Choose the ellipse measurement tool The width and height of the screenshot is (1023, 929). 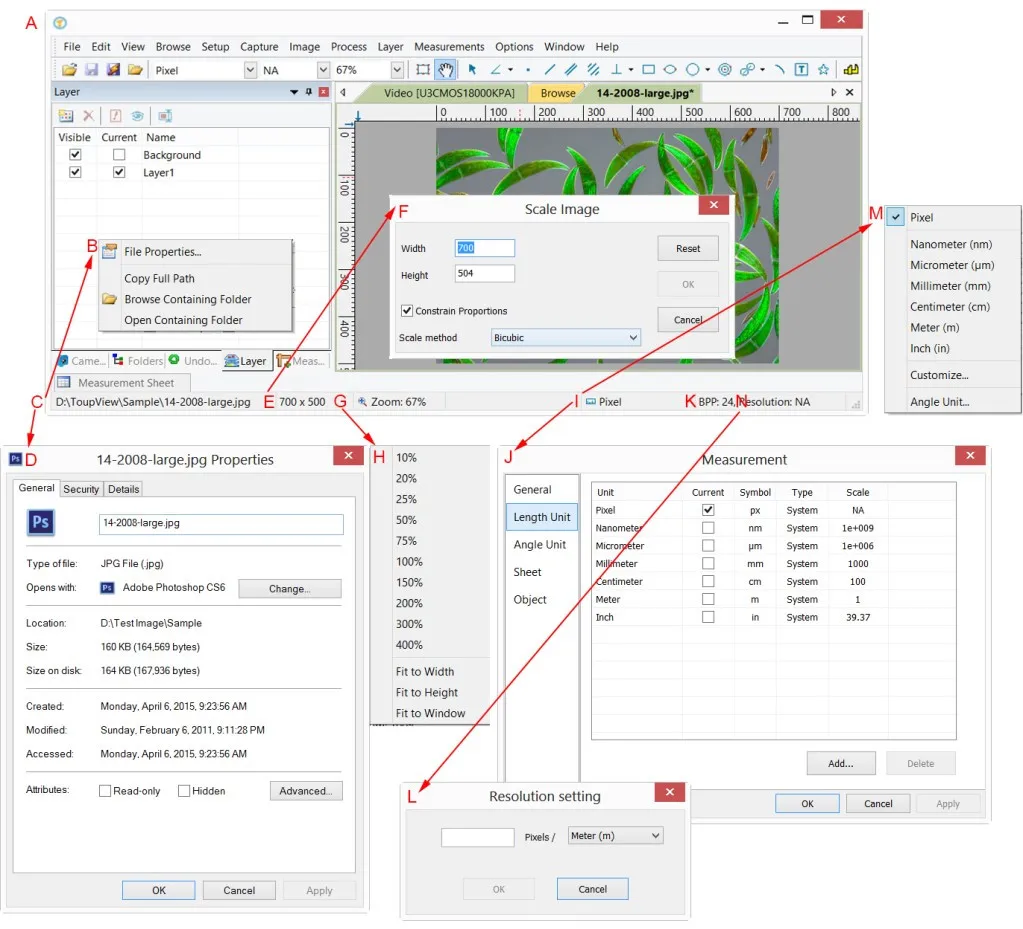pyautogui.click(x=670, y=70)
